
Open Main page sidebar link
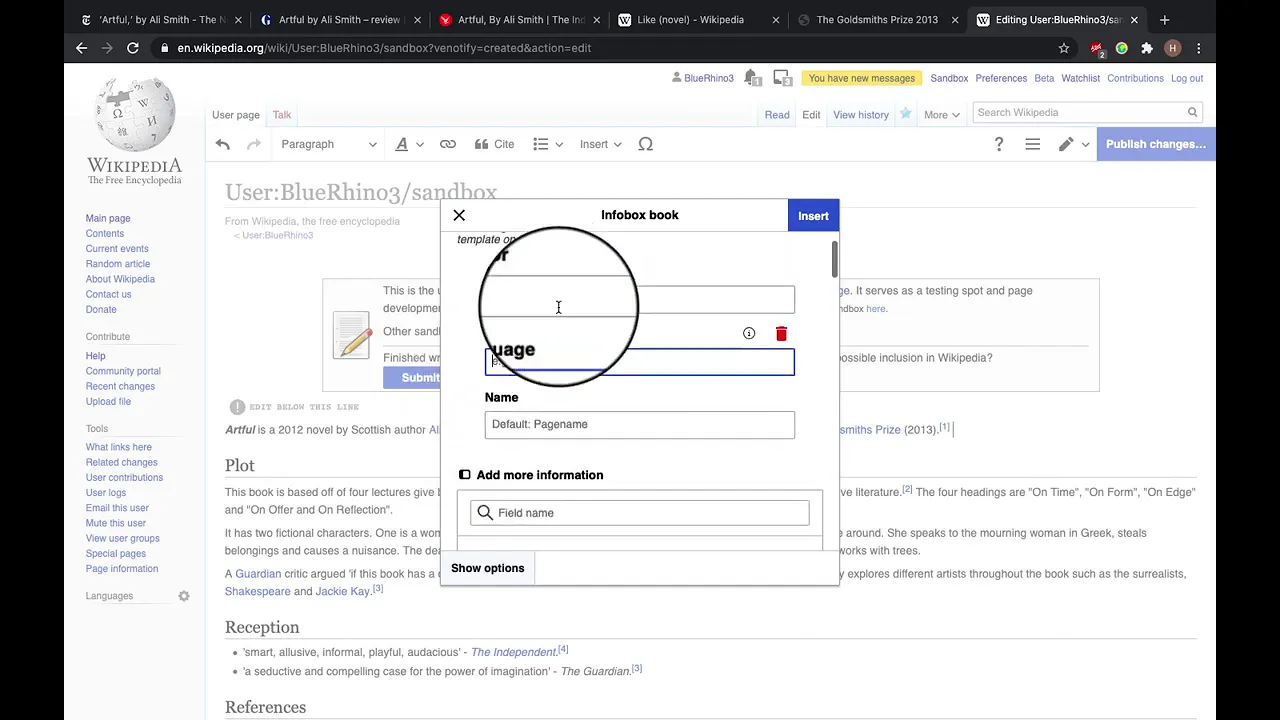(108, 218)
